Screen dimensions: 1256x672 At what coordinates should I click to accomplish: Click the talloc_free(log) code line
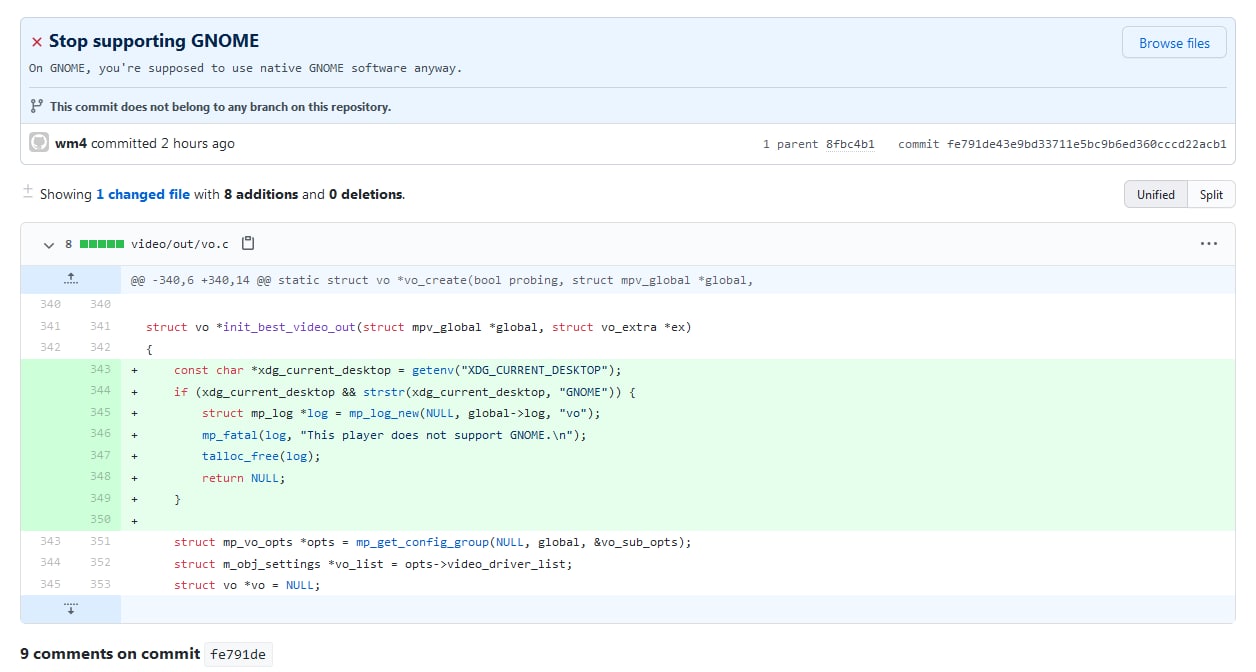(x=261, y=456)
